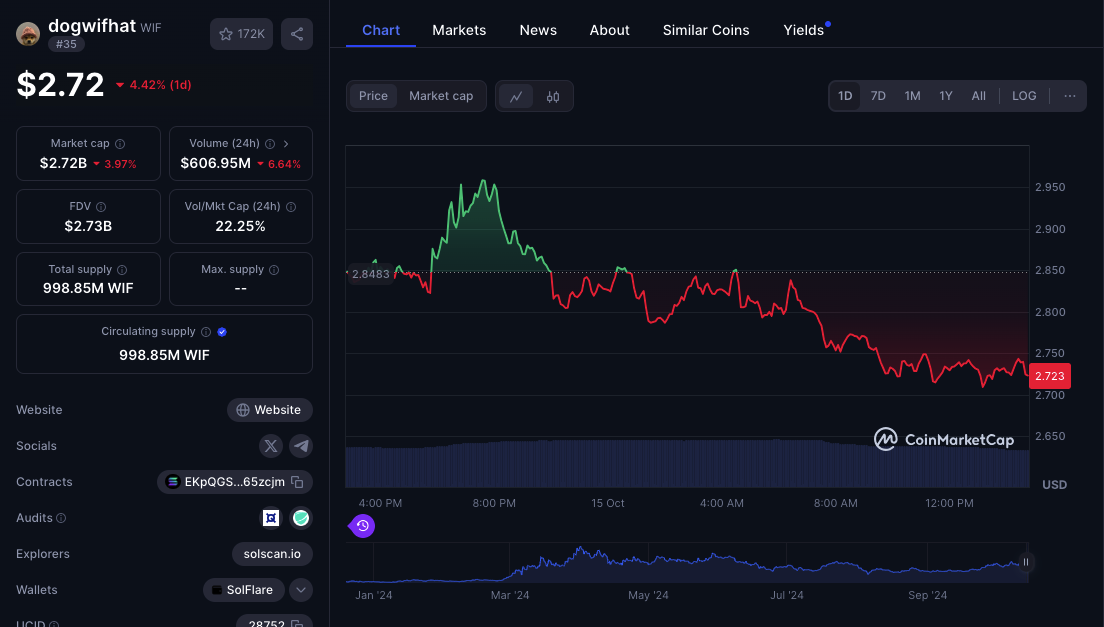Click the EKpQGS...65zcjm contract chip
The image size is (1104, 627).
click(x=235, y=482)
